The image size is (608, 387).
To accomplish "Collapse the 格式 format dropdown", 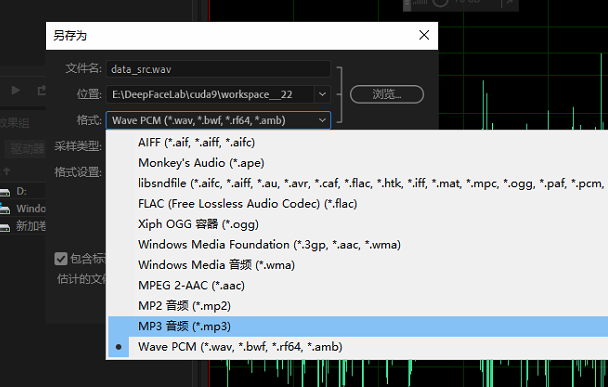I will pyautogui.click(x=322, y=120).
